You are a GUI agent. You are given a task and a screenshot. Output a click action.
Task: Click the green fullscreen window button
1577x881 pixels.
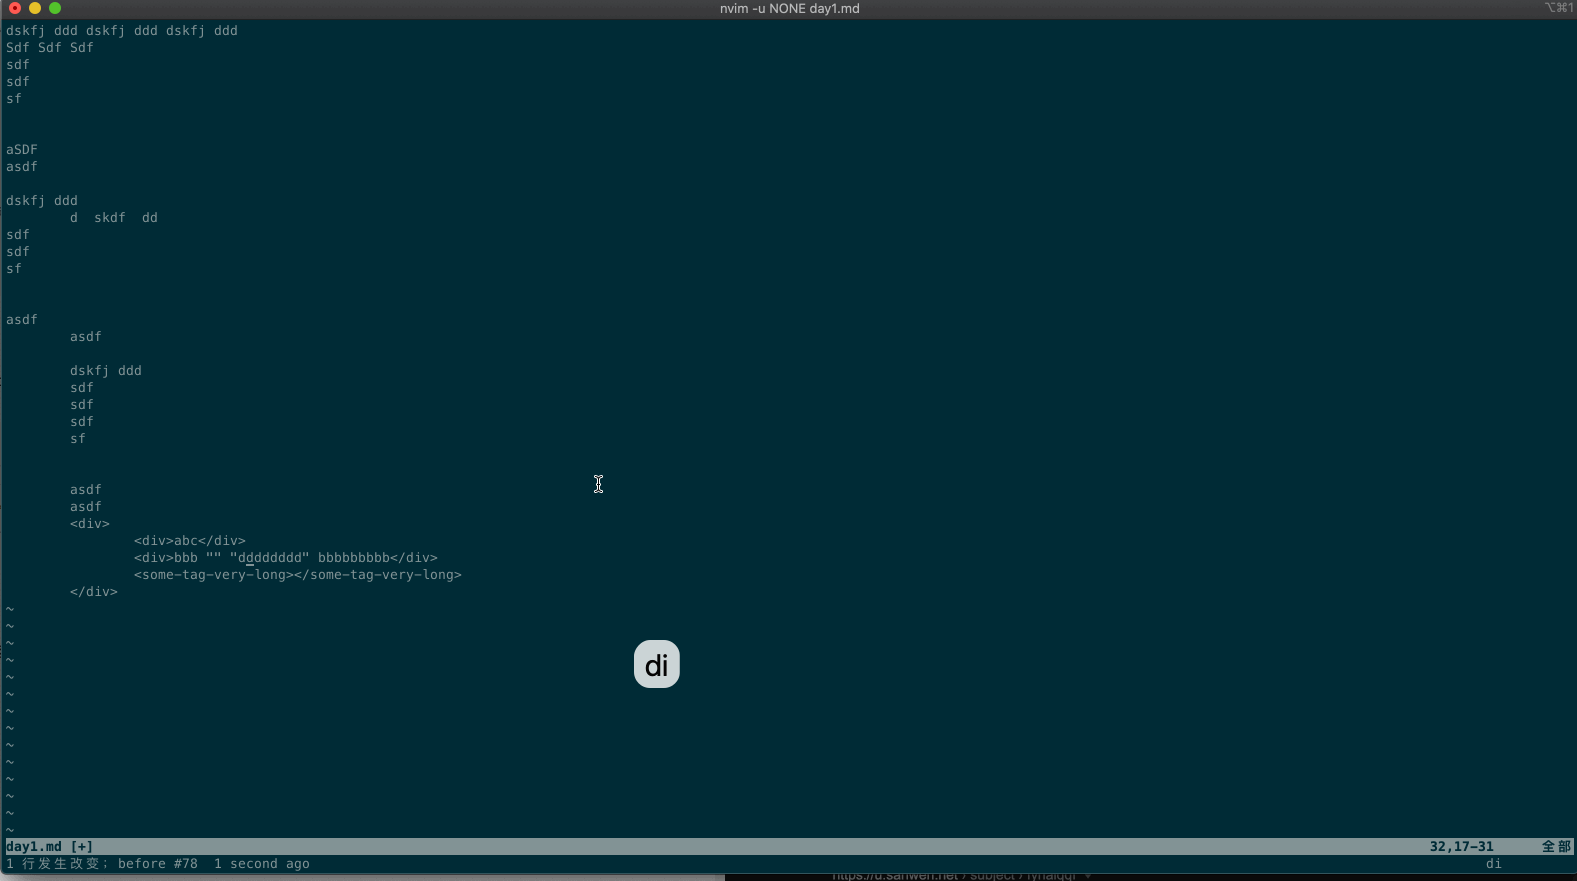[55, 8]
